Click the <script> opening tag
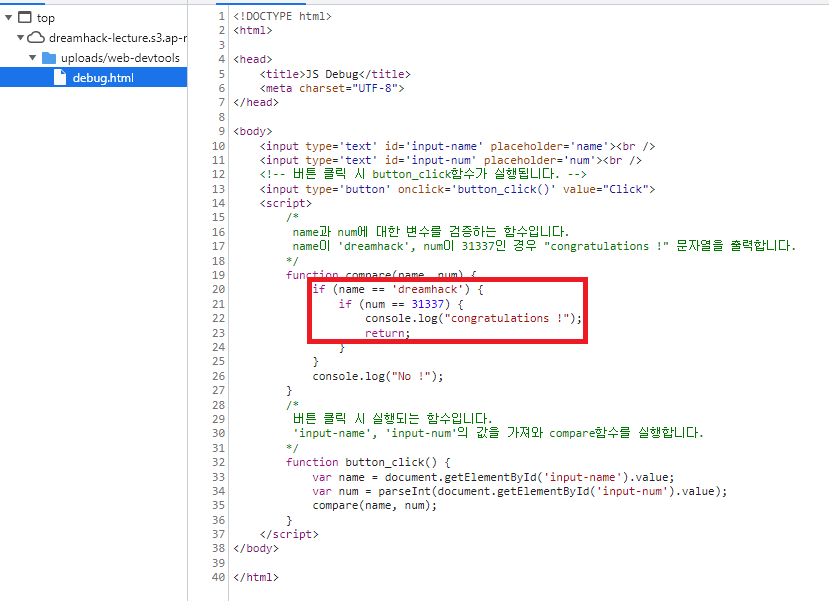 tap(285, 203)
